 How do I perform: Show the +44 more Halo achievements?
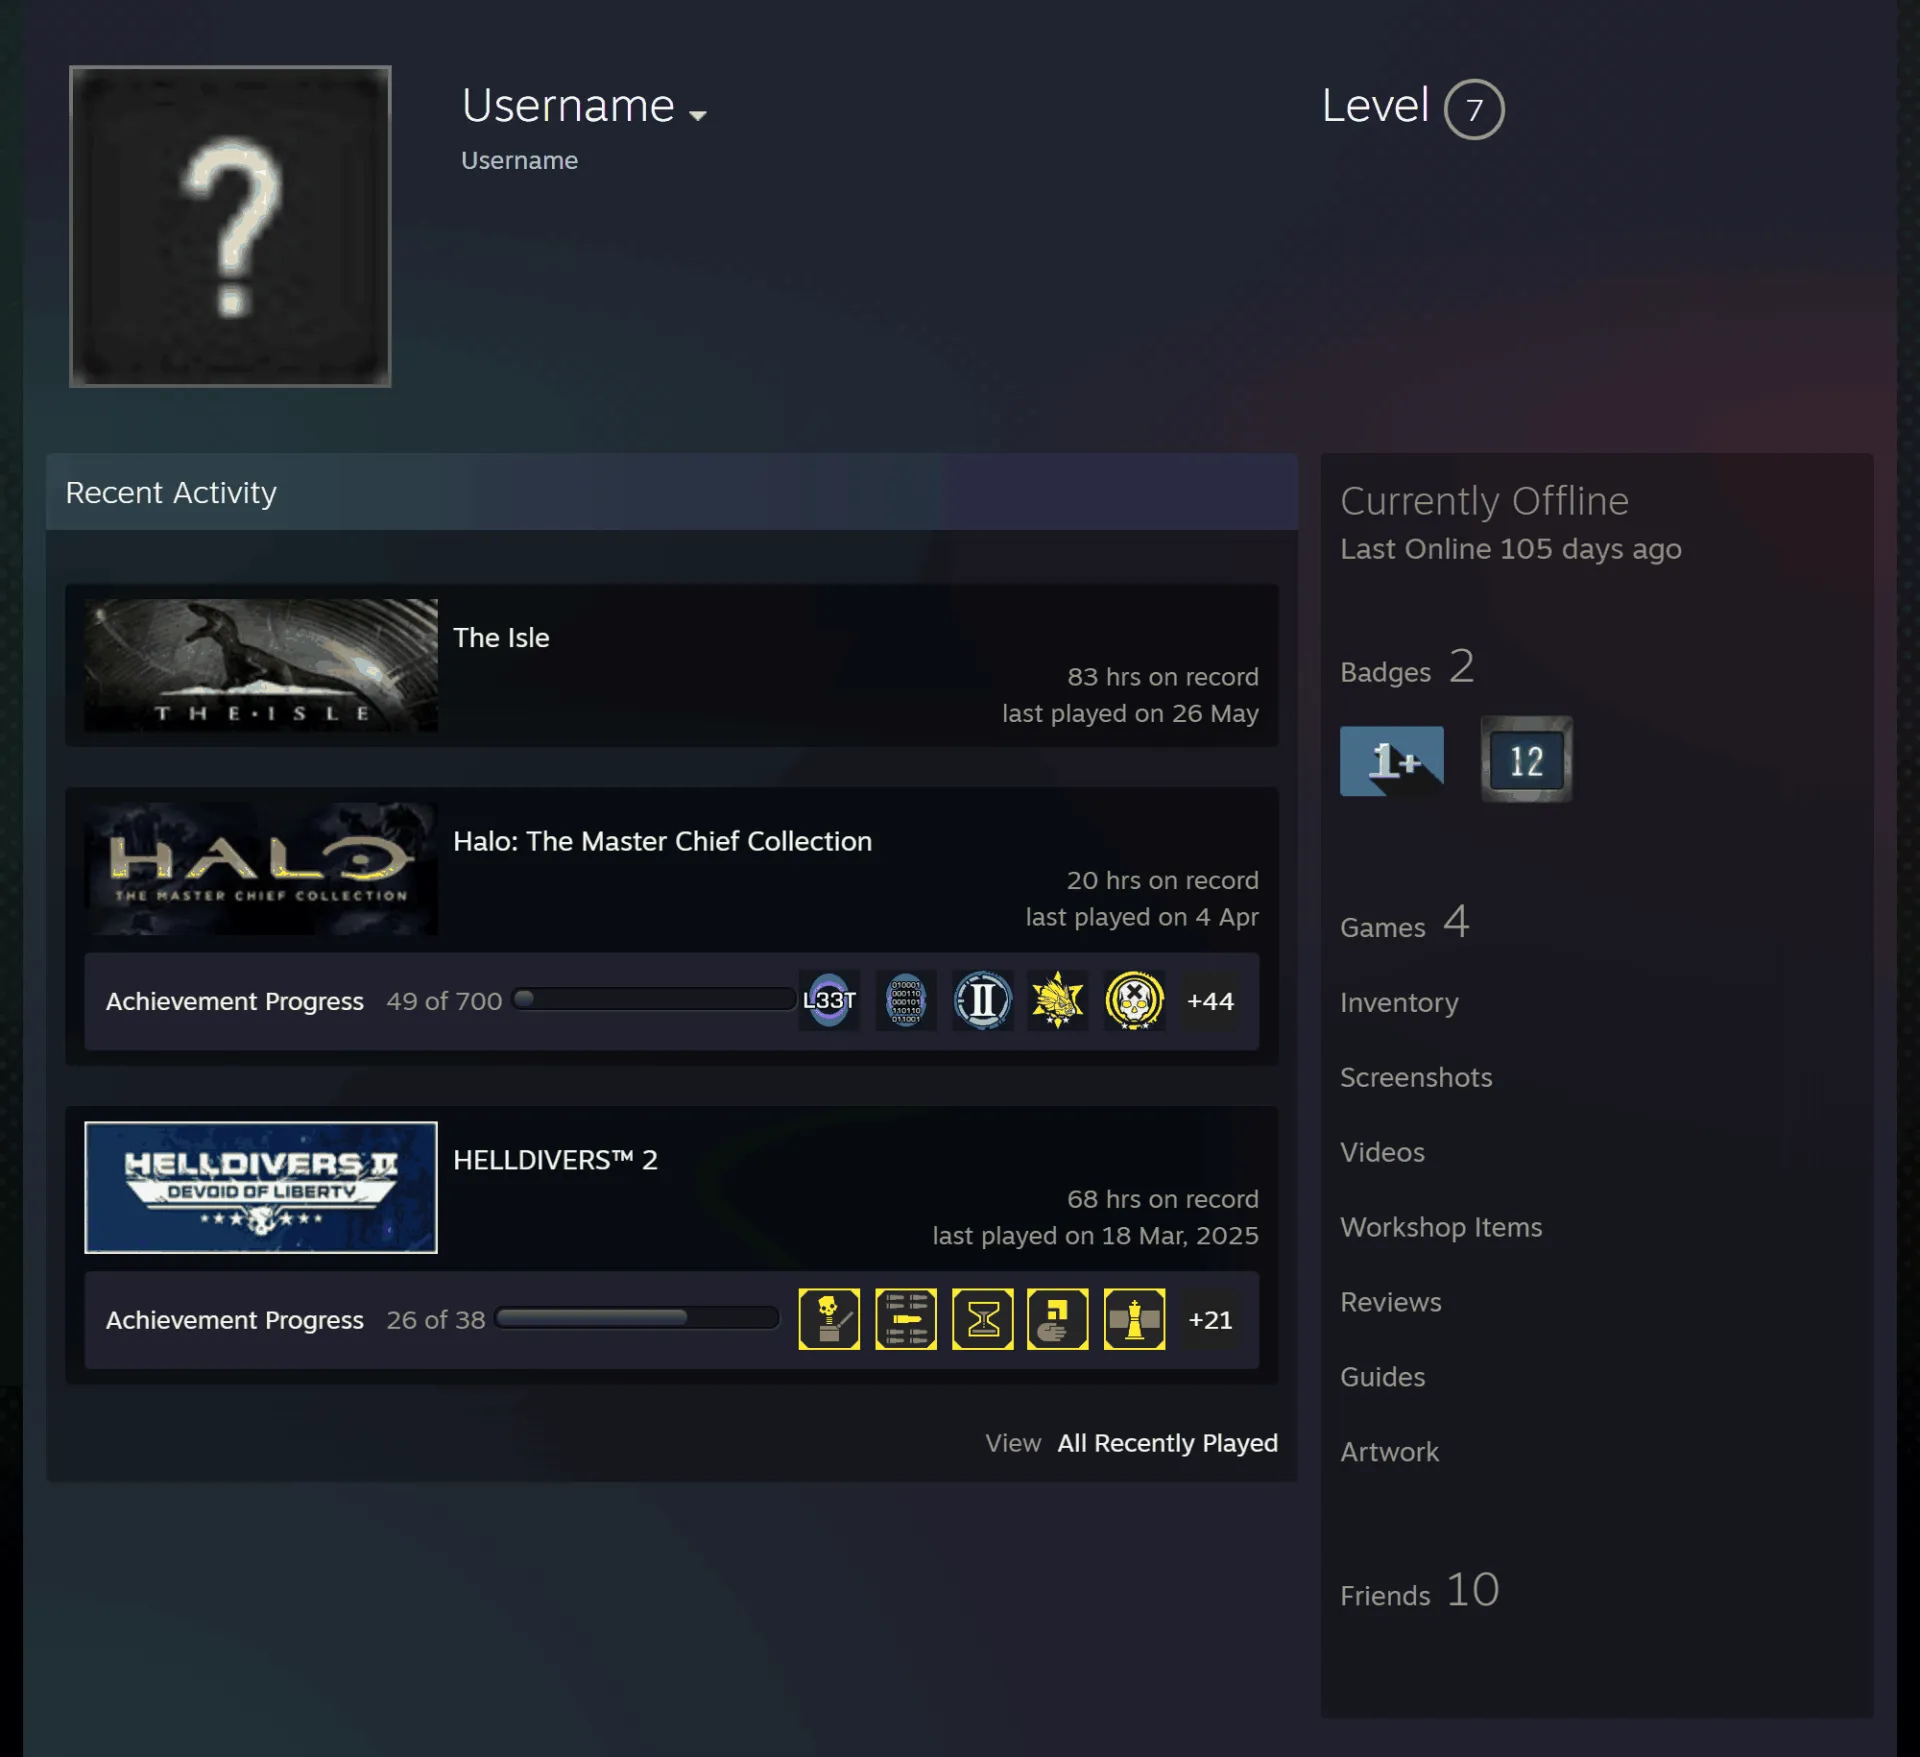[1210, 1000]
